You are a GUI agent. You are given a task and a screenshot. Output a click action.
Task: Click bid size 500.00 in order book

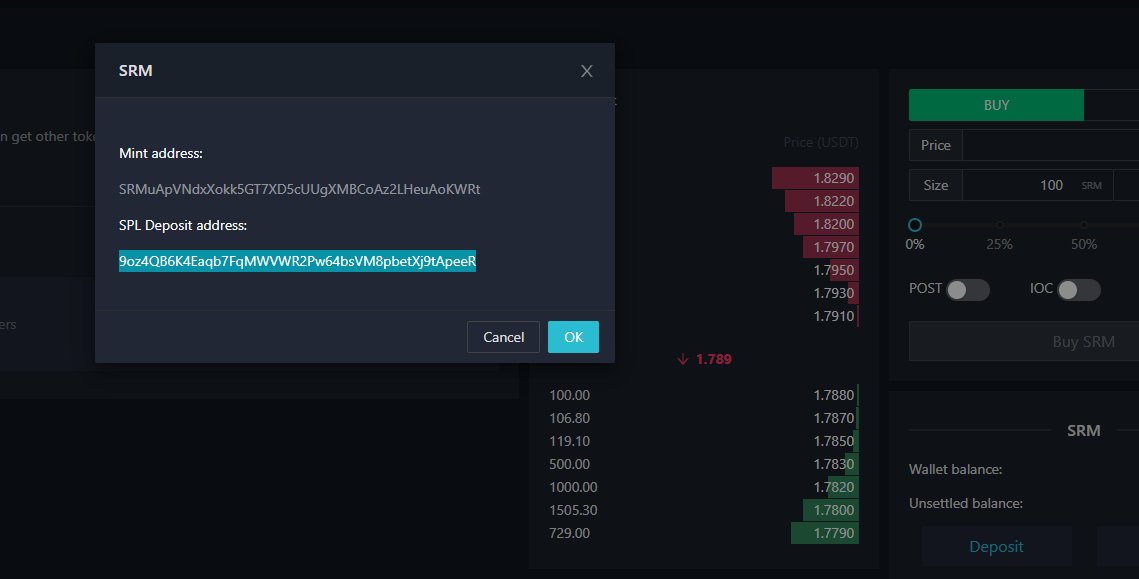tap(570, 464)
